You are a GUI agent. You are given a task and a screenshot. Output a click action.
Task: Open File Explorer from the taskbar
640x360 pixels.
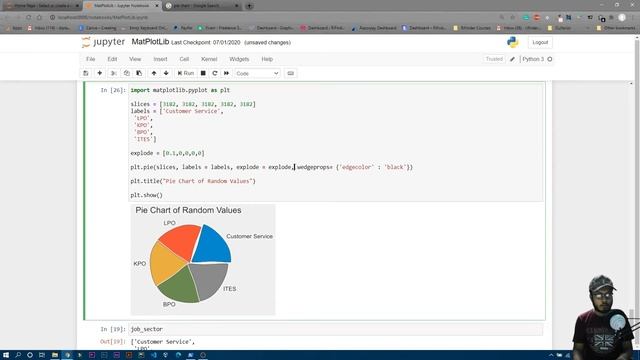tap(54, 355)
